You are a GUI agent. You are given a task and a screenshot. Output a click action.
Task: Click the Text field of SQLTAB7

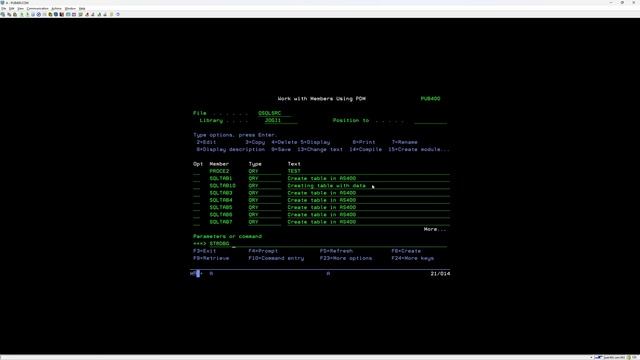[369, 222]
